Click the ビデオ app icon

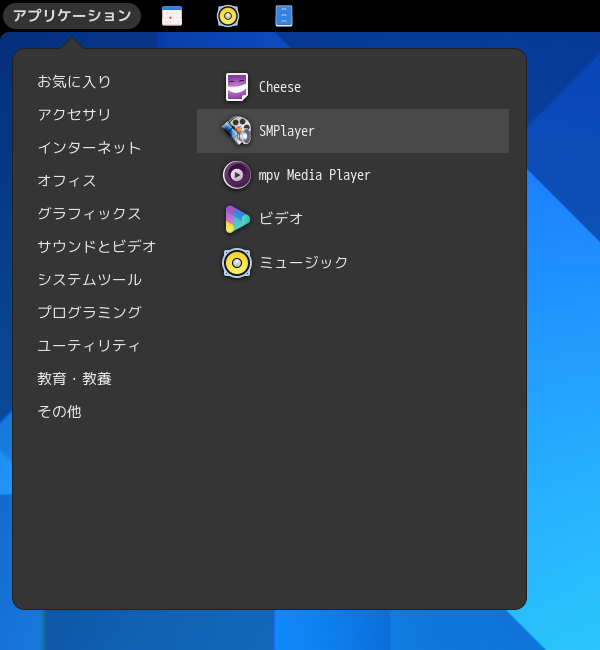point(238,219)
